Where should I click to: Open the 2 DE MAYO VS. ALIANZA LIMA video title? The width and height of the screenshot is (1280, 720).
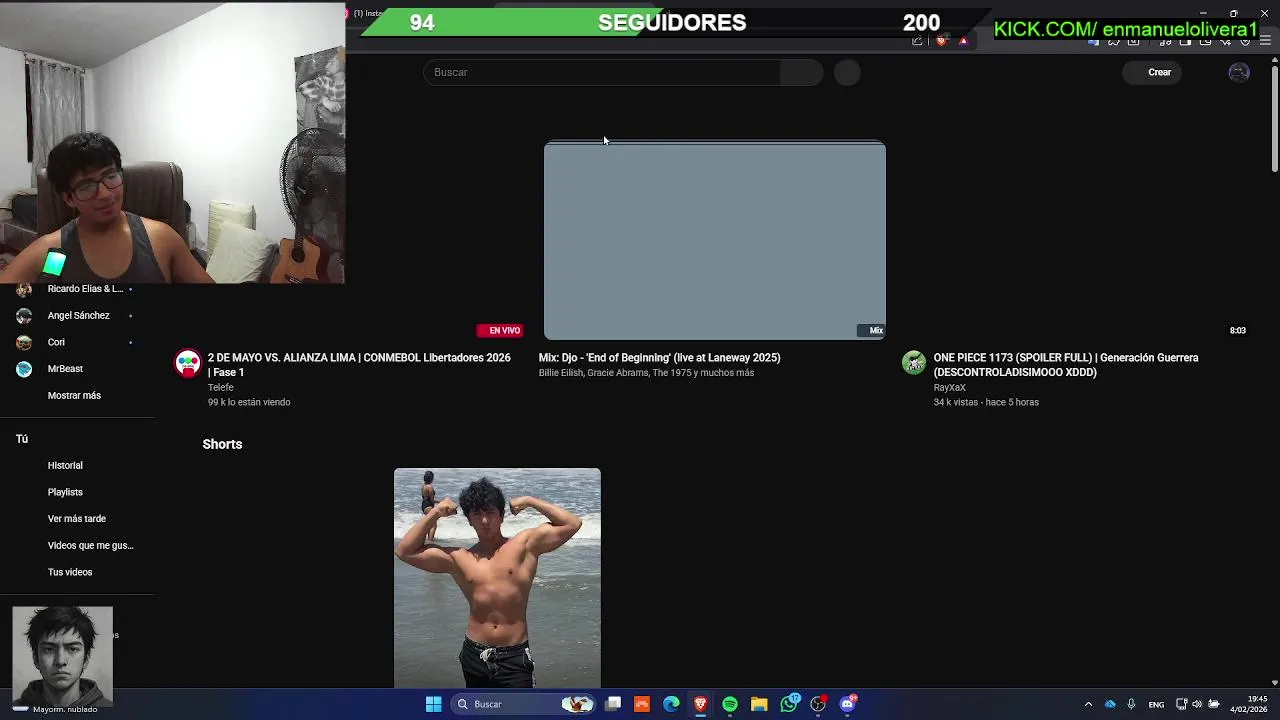pyautogui.click(x=359, y=365)
